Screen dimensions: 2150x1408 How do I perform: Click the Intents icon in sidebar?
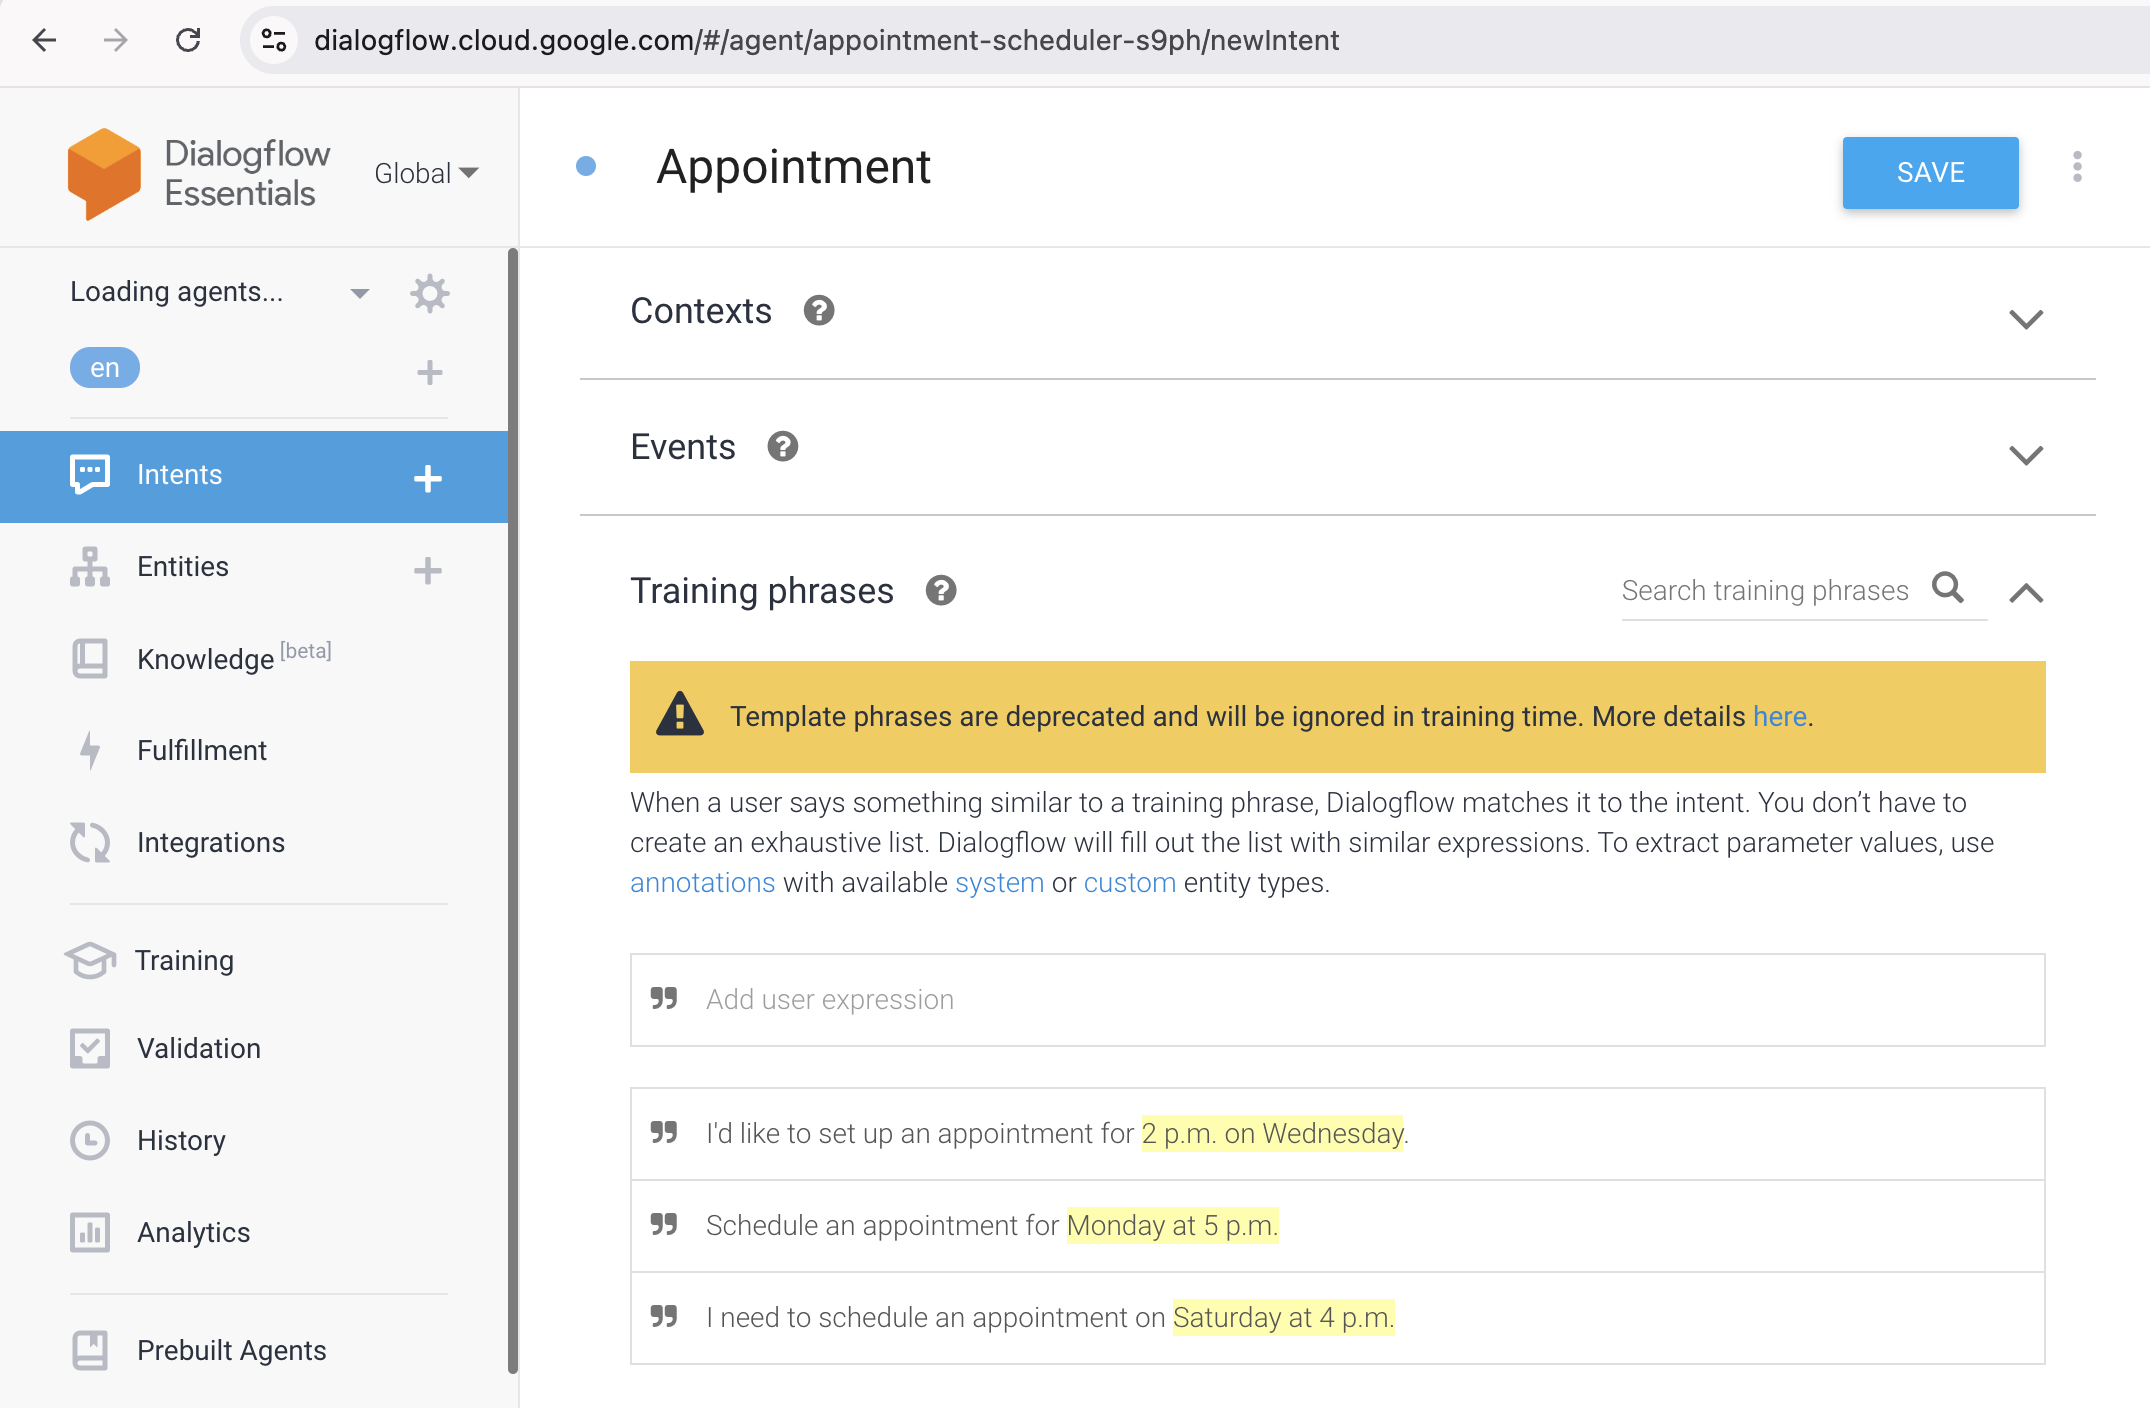(88, 475)
